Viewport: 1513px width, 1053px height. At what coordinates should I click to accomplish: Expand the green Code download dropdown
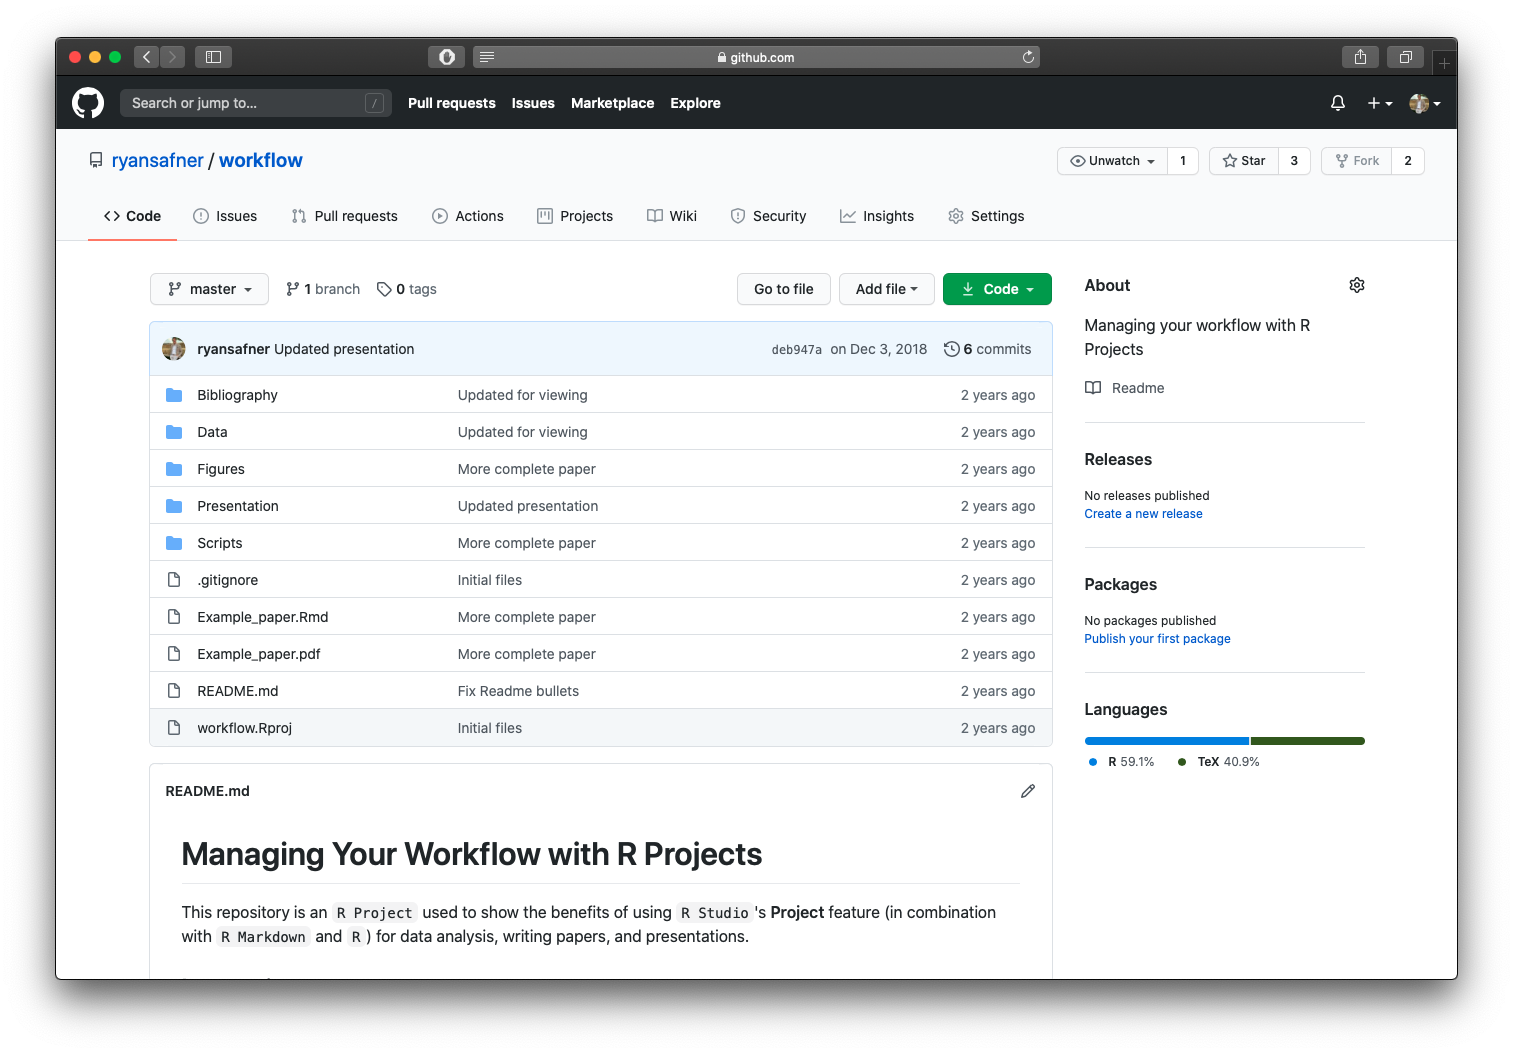point(997,289)
